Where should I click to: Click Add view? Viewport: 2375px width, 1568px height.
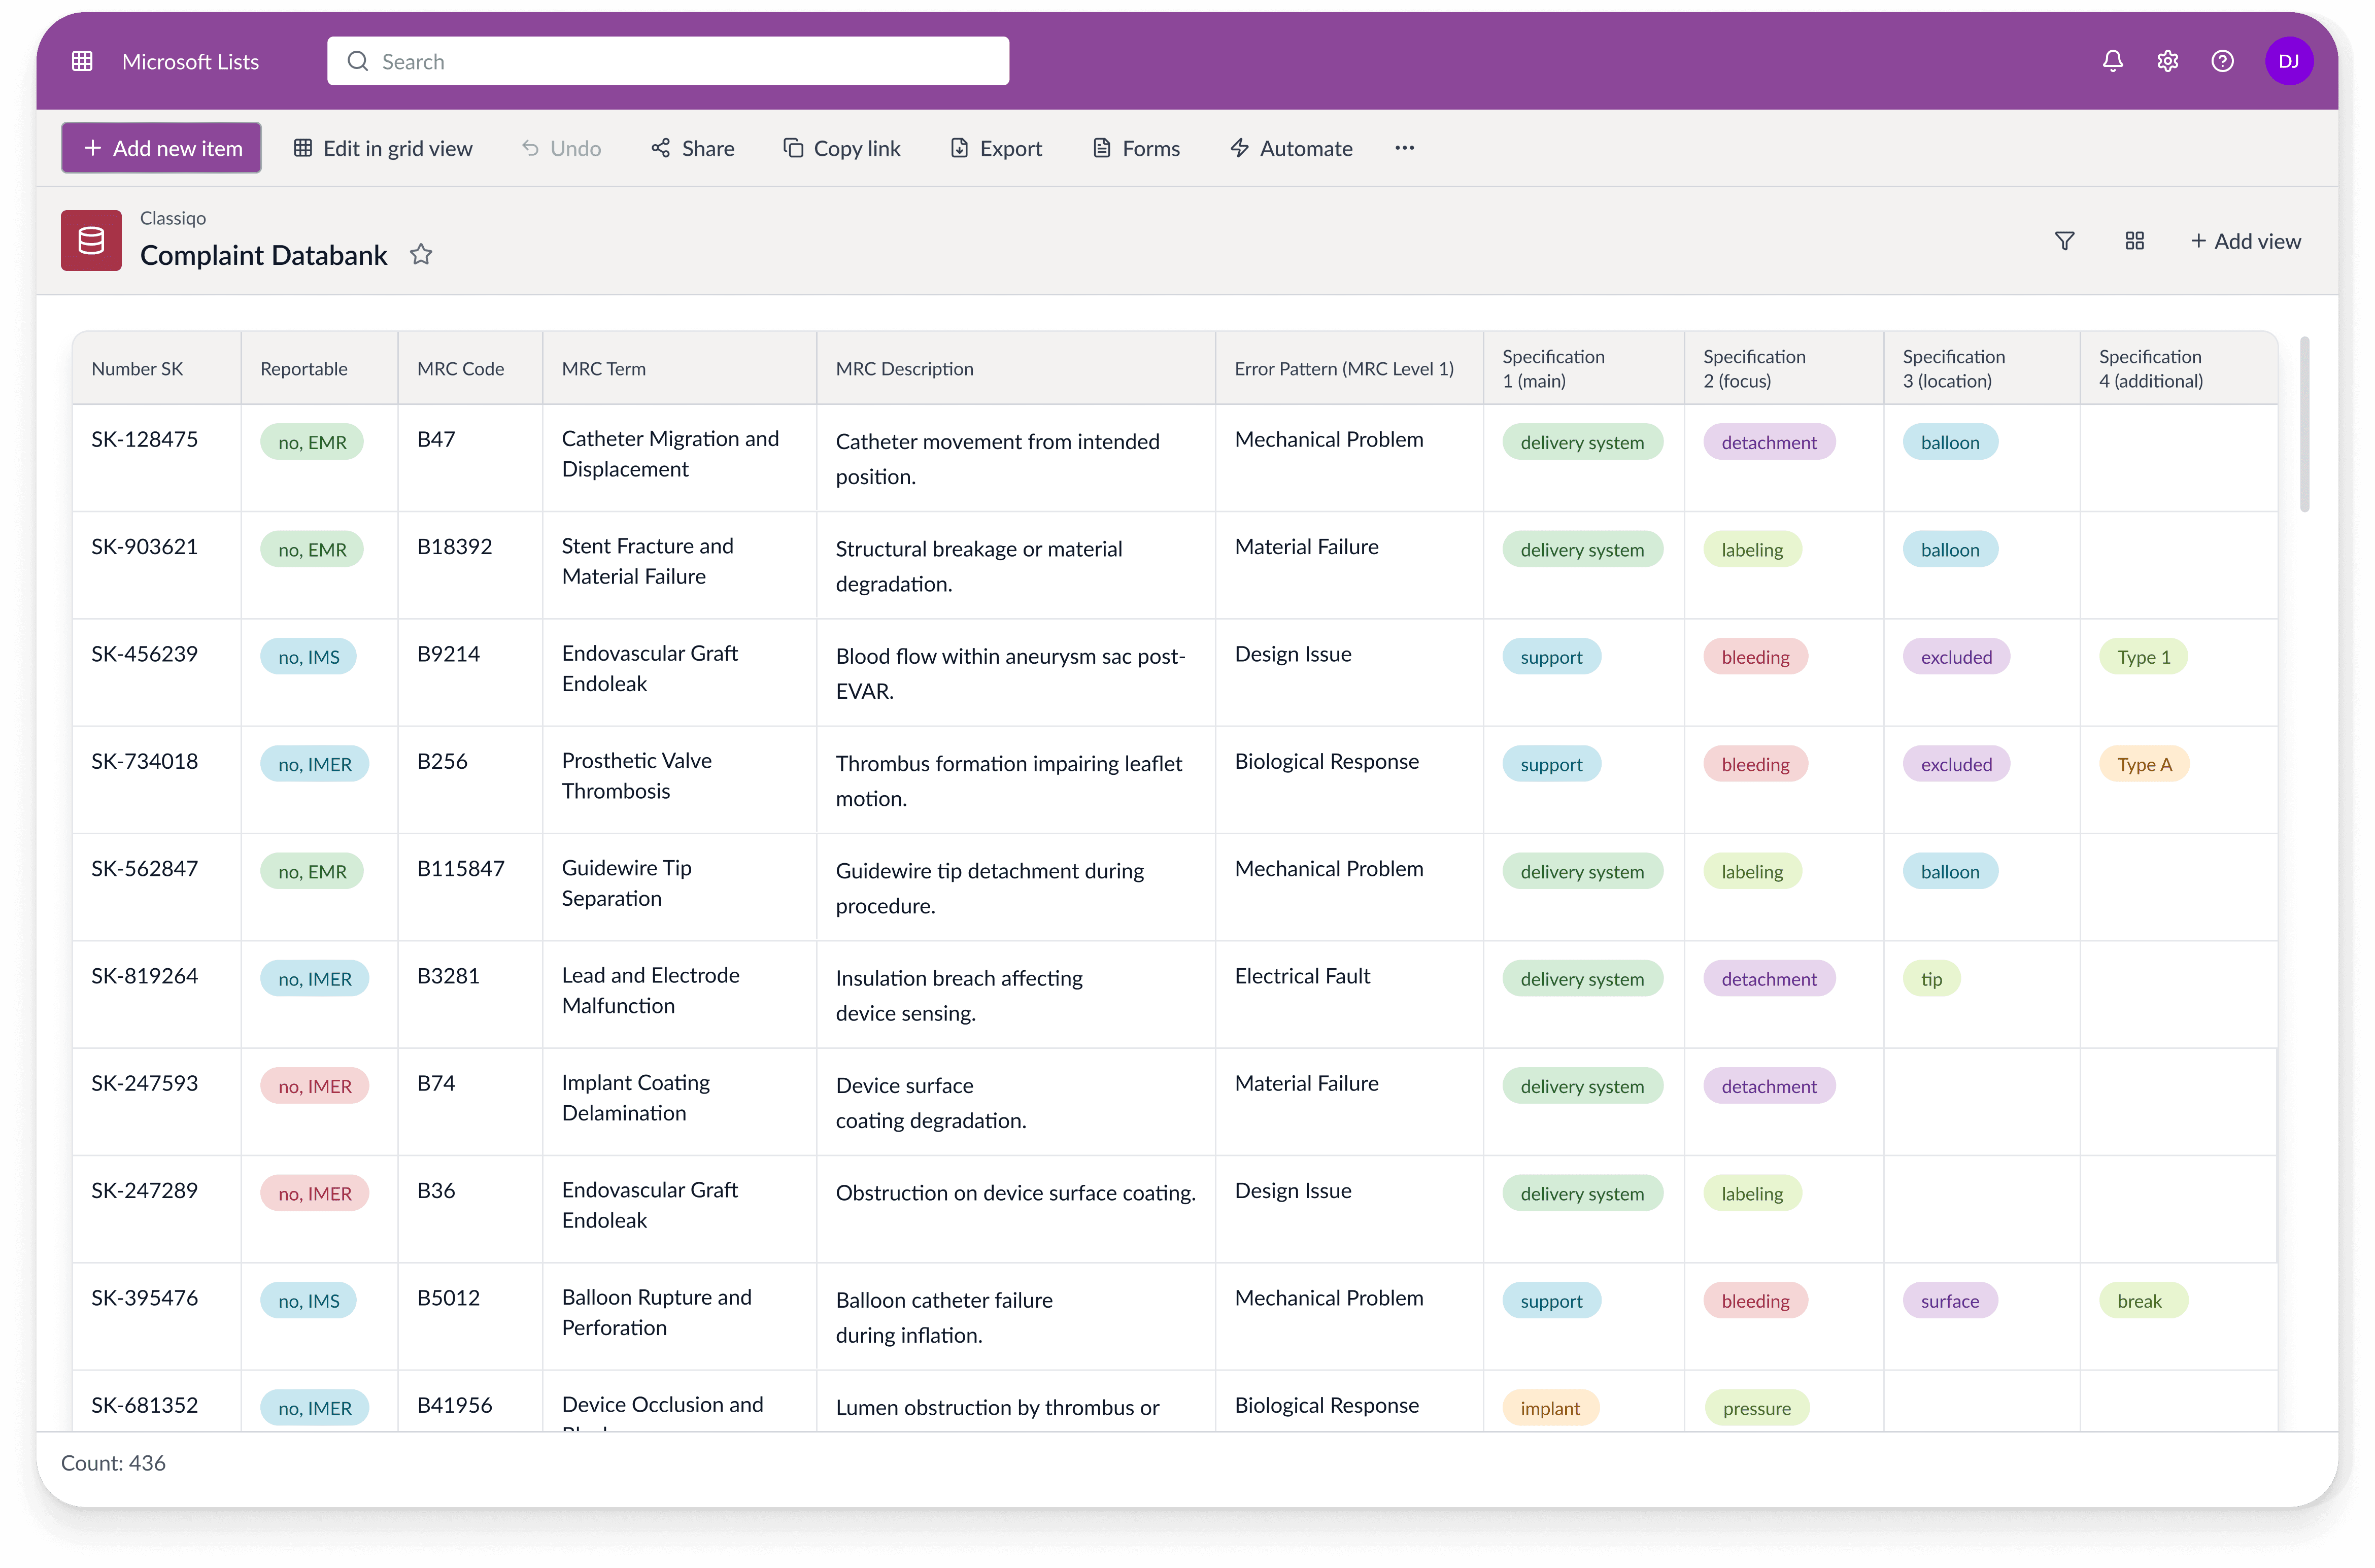(2245, 241)
